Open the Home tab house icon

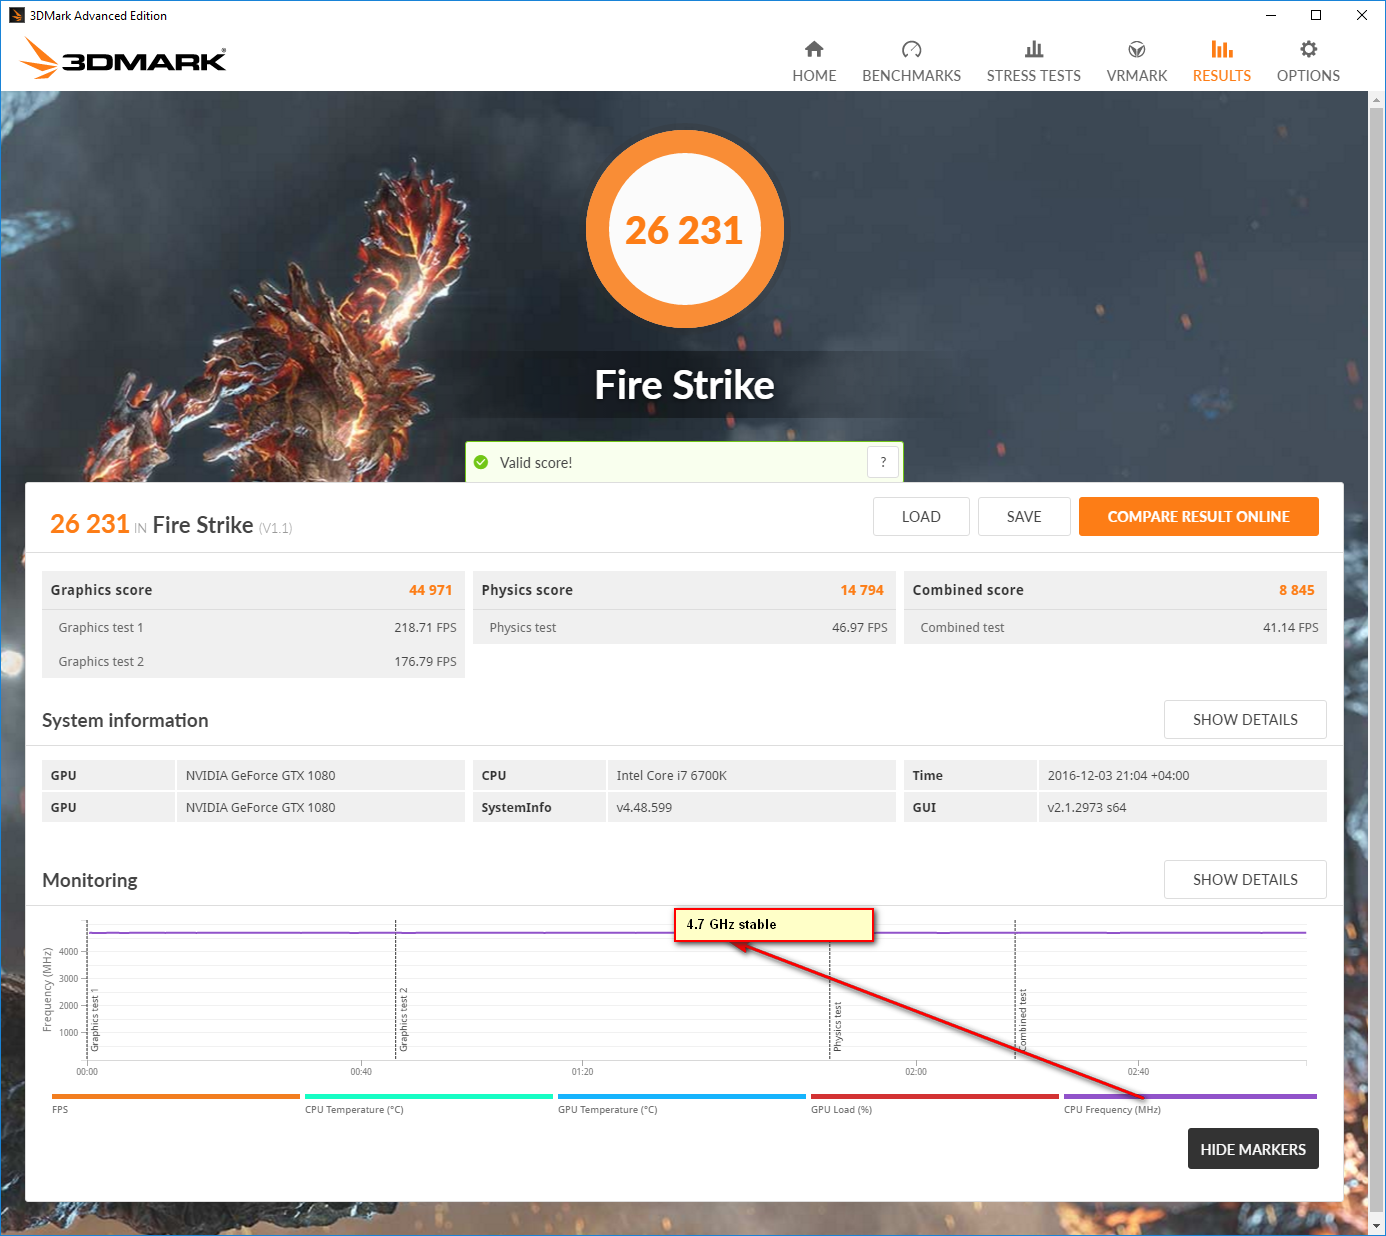[x=814, y=49]
